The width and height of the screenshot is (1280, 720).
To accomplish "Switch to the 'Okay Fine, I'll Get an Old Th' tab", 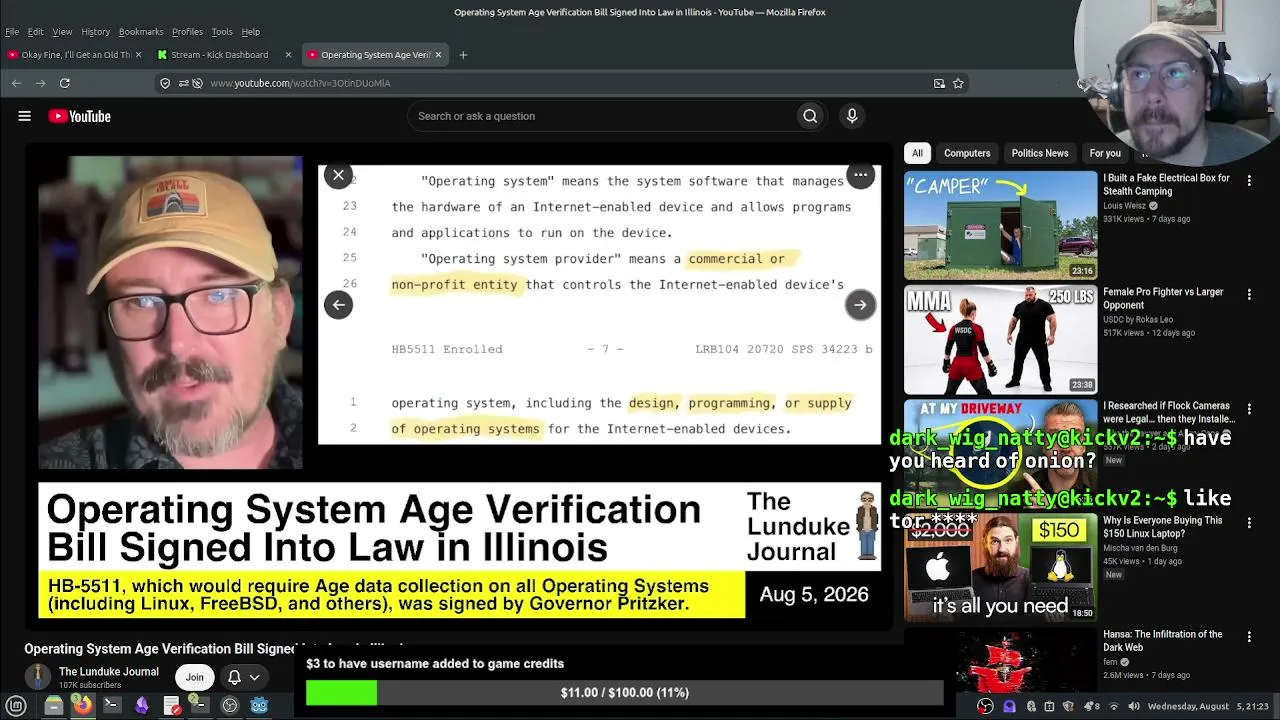I will coord(75,55).
